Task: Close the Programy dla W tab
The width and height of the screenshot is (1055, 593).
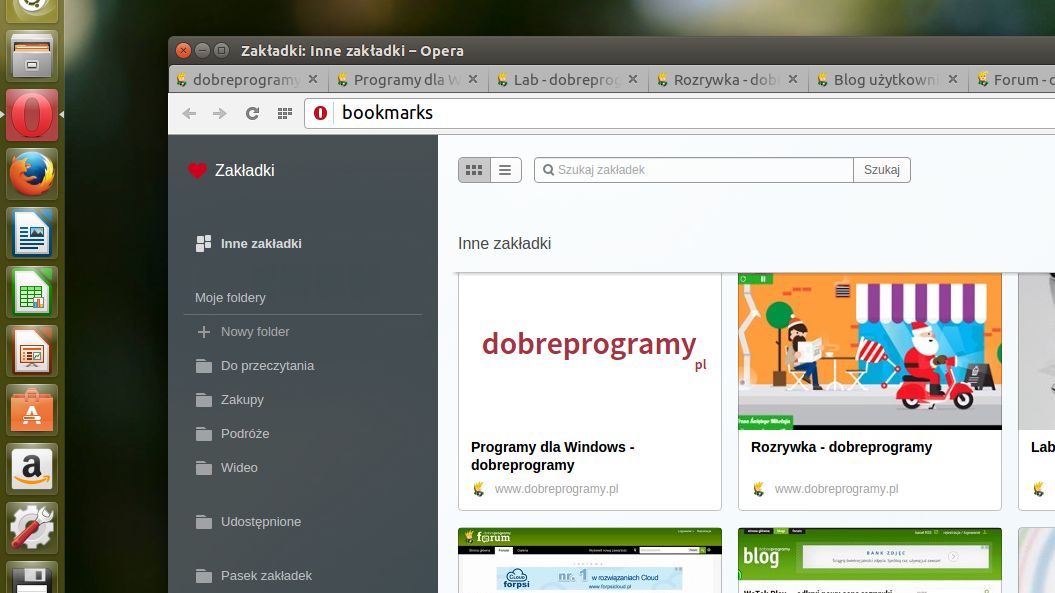Action: click(x=473, y=79)
